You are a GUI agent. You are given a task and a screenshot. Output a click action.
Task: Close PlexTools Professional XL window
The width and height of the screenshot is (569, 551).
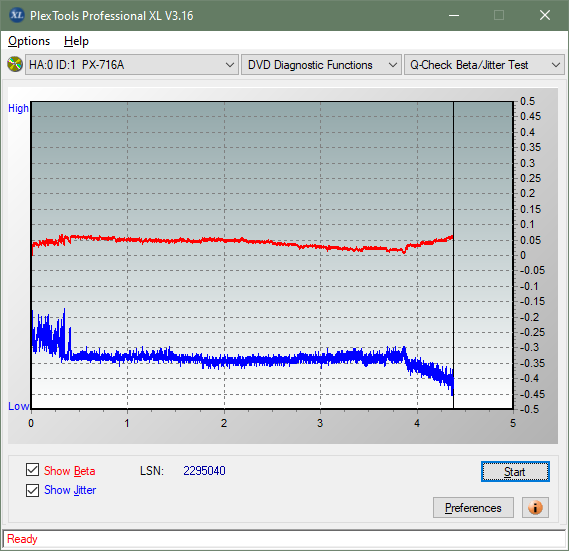point(545,15)
